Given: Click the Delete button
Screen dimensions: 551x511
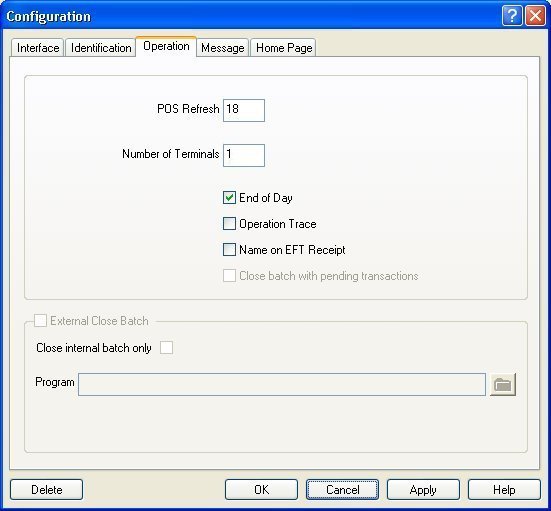Looking at the screenshot, I should tap(46, 490).
